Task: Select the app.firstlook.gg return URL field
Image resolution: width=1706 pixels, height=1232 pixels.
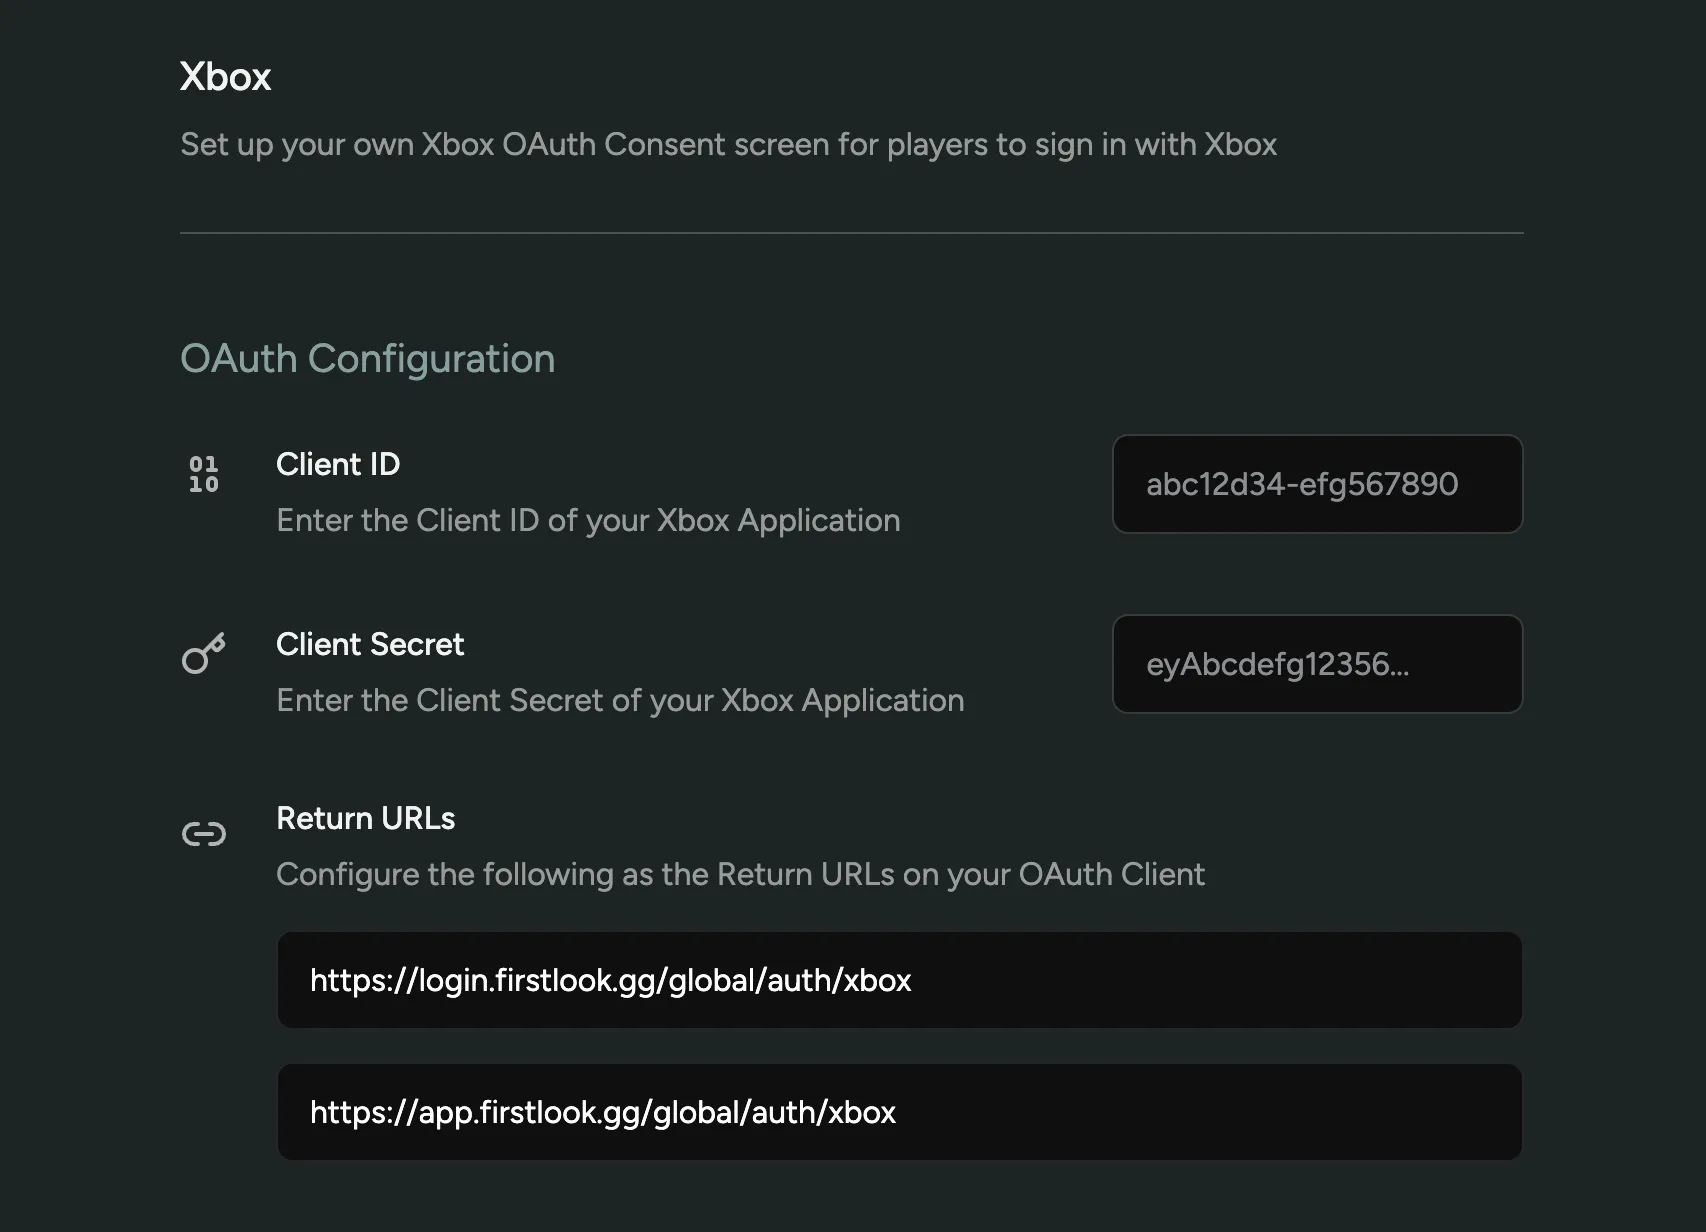Action: pos(898,1111)
